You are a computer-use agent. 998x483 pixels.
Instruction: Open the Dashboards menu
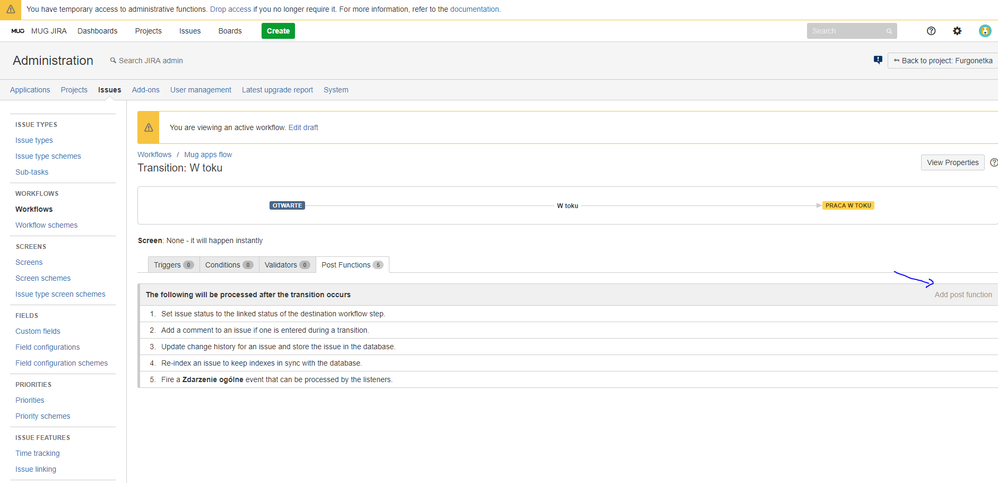click(97, 31)
